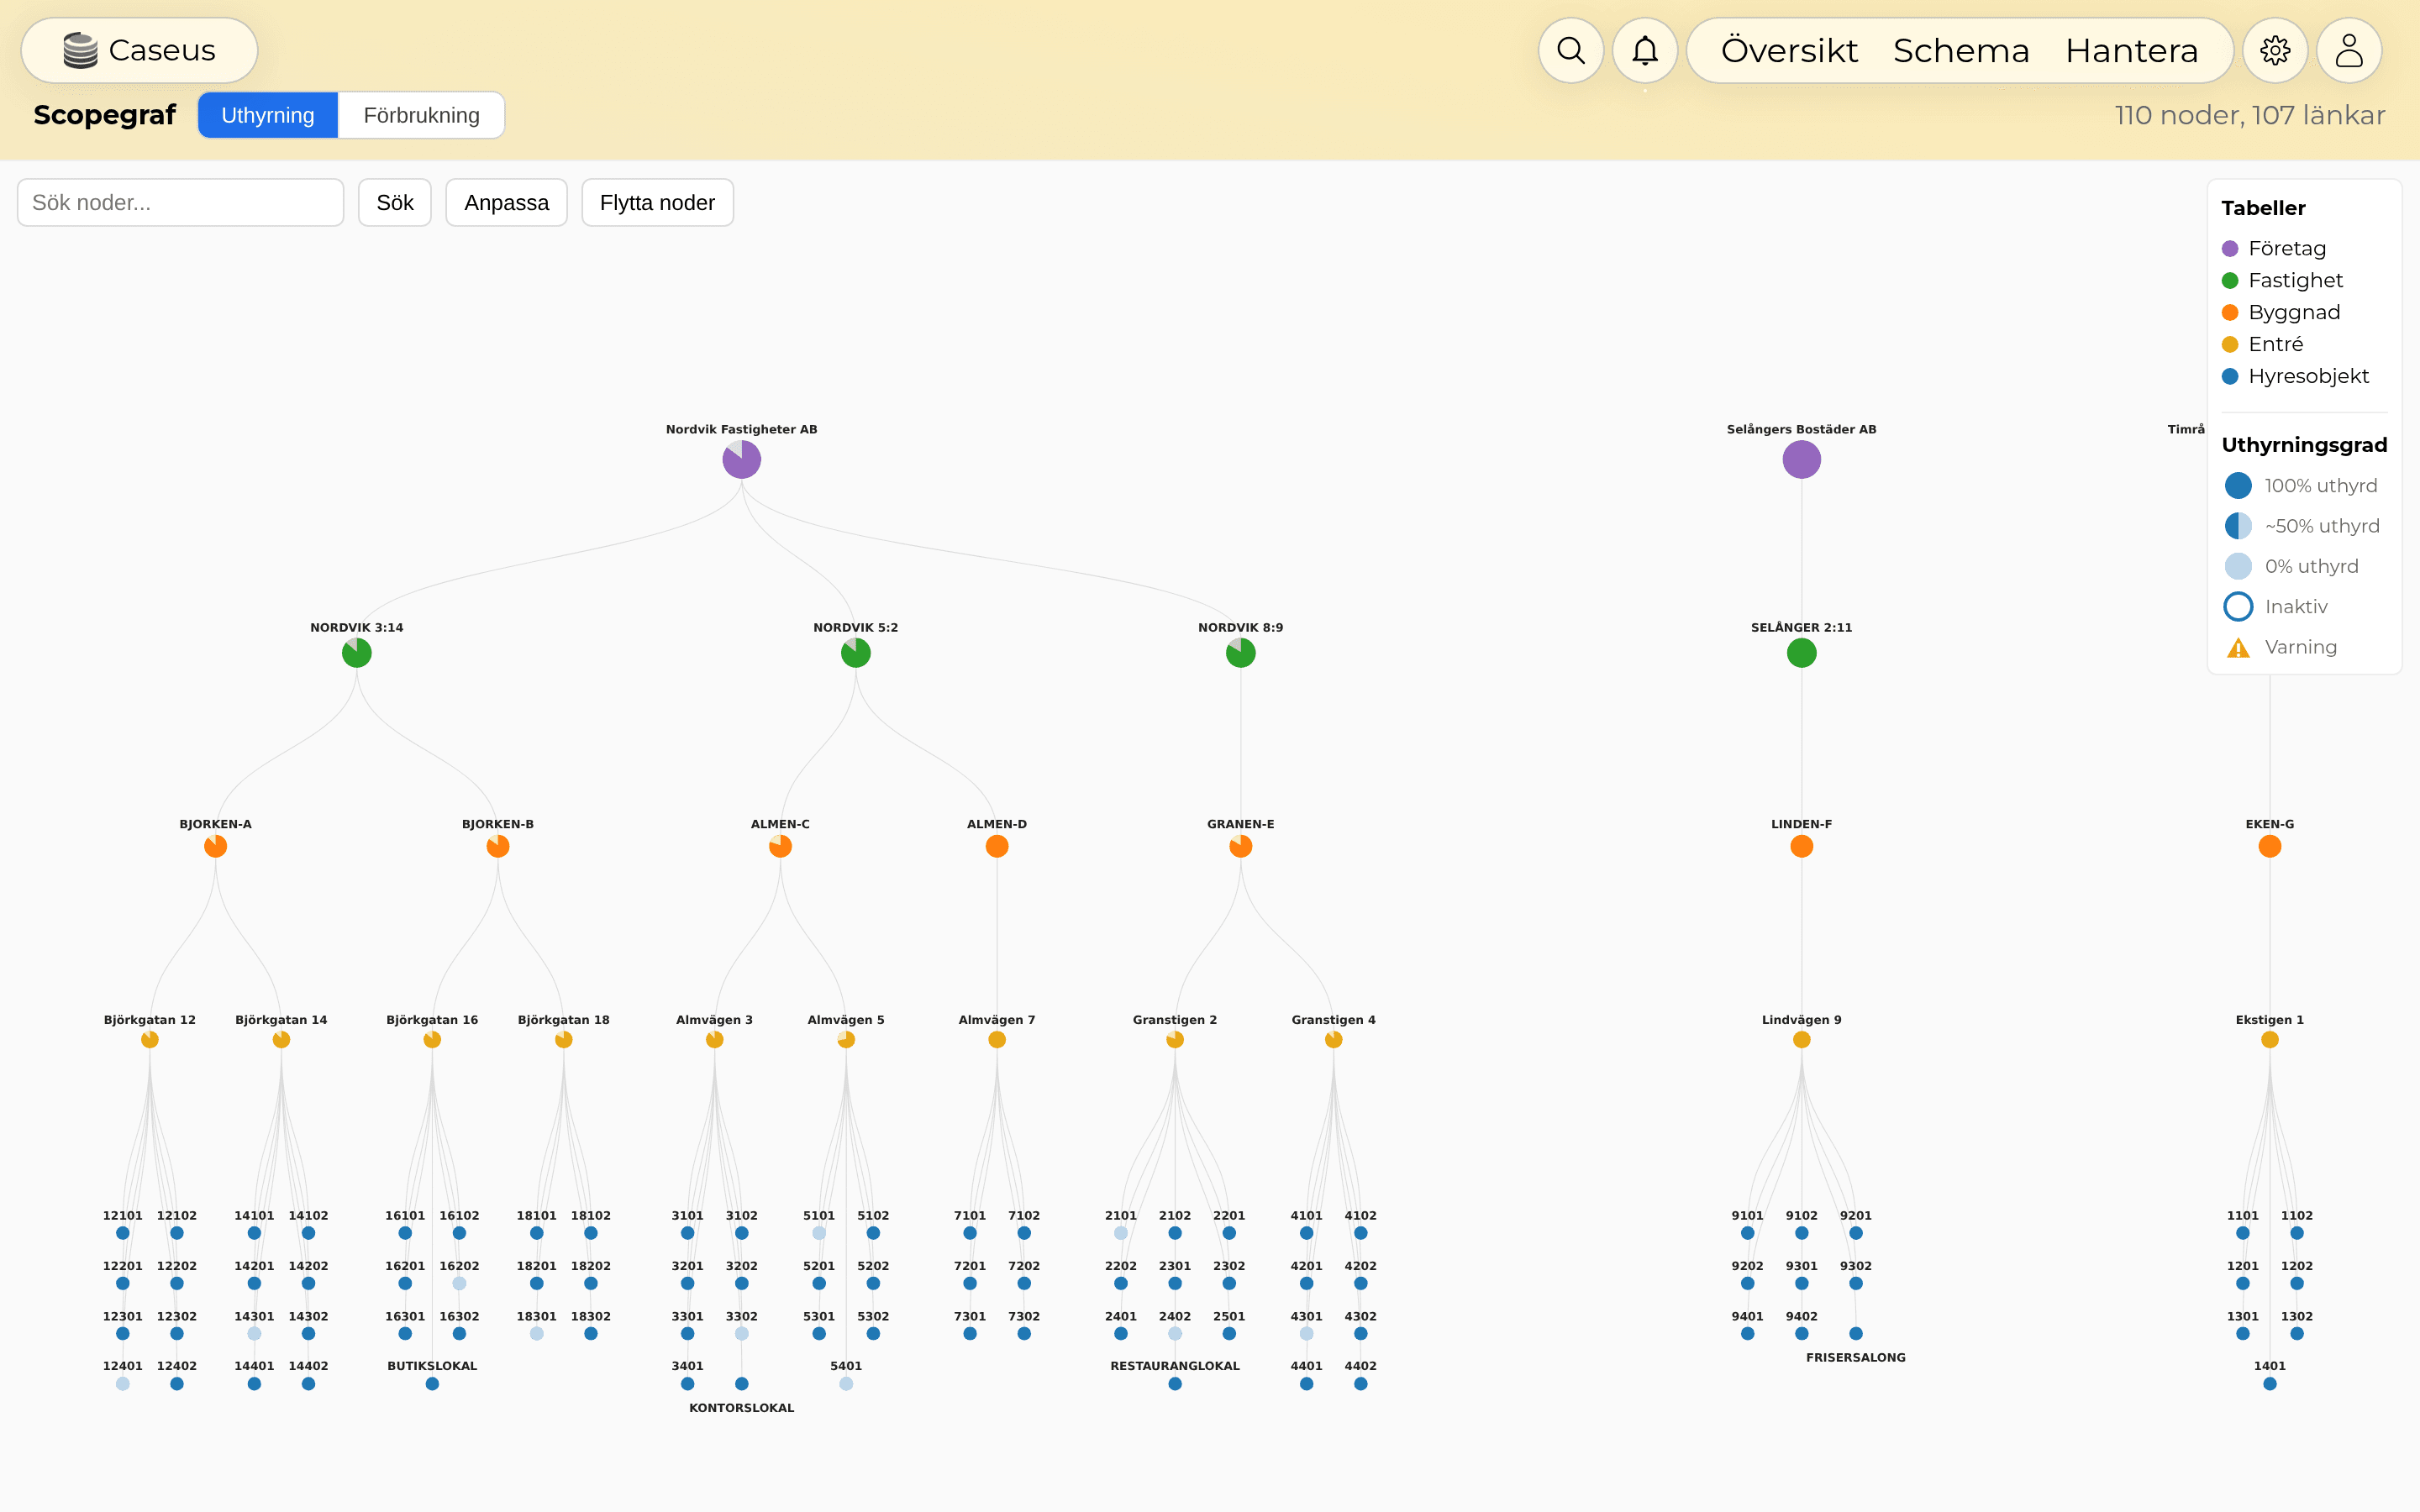Select the BJORKEN-A building node
The height and width of the screenshot is (1512, 2420).
[x=215, y=846]
